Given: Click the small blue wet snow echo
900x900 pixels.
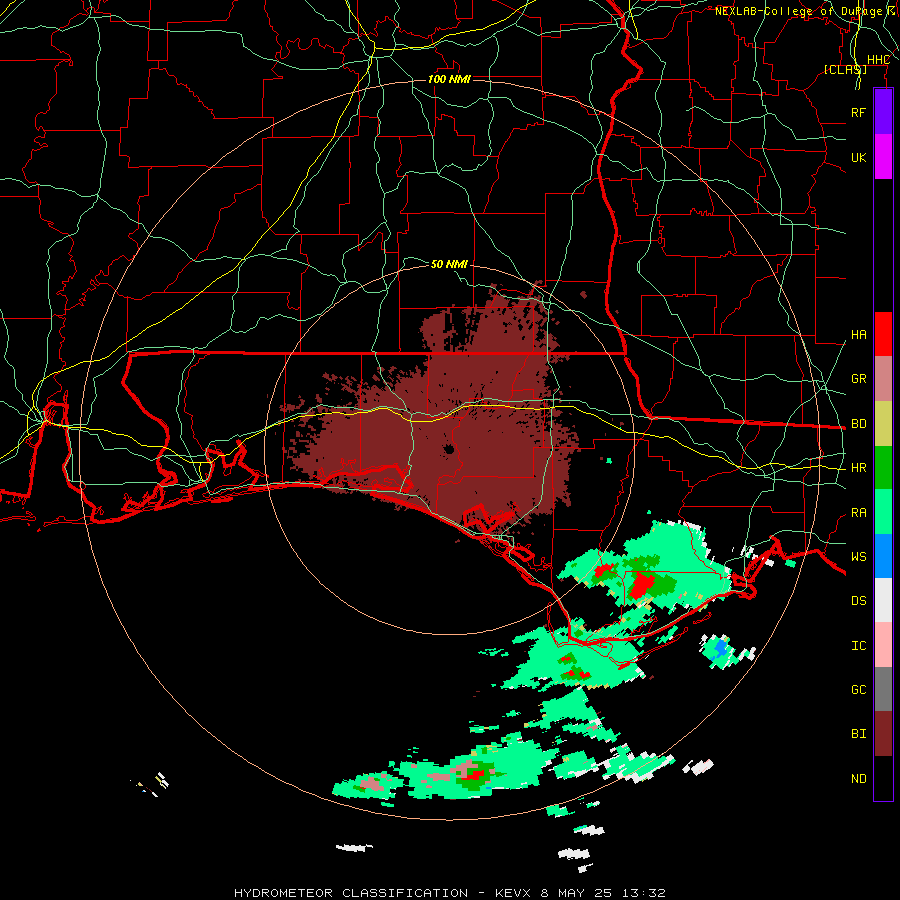Looking at the screenshot, I should (x=720, y=650).
